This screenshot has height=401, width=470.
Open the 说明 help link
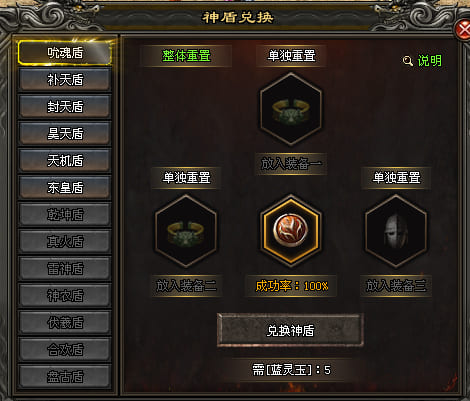tap(429, 61)
